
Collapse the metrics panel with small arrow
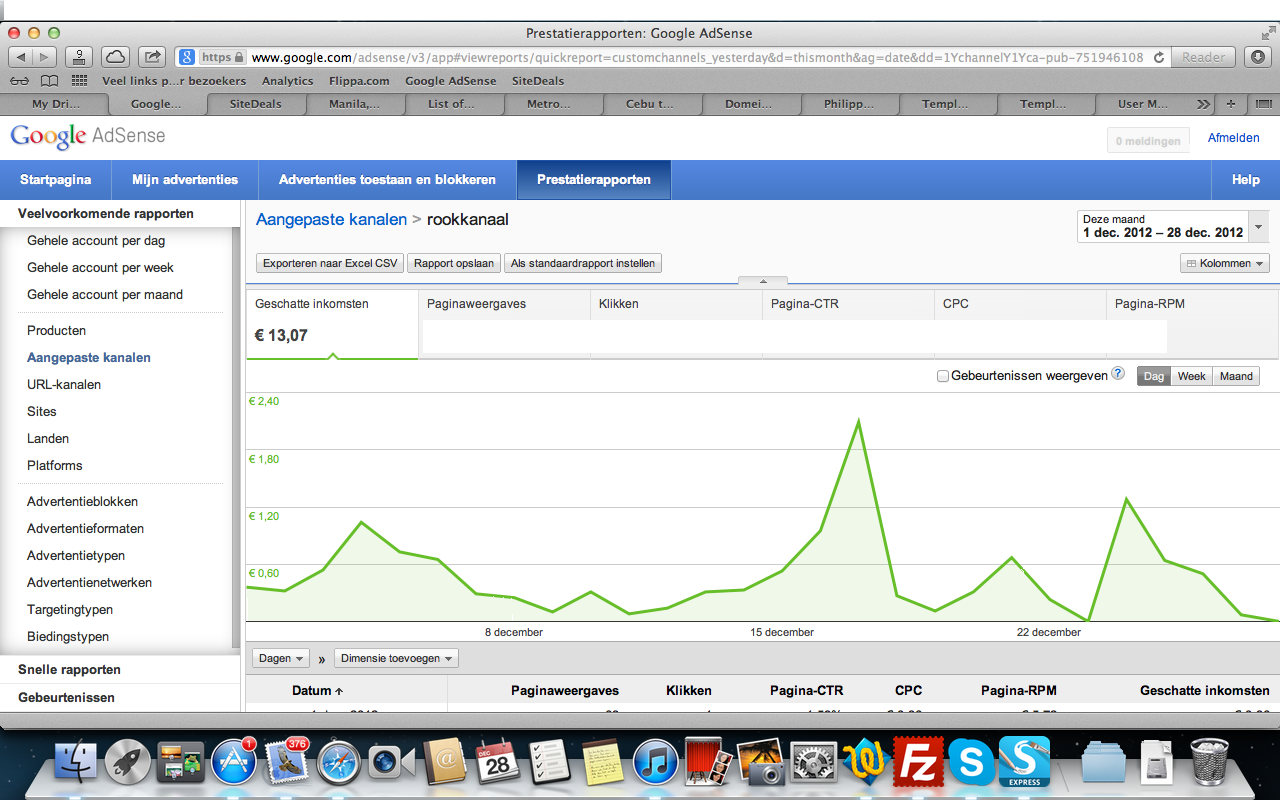(x=762, y=282)
